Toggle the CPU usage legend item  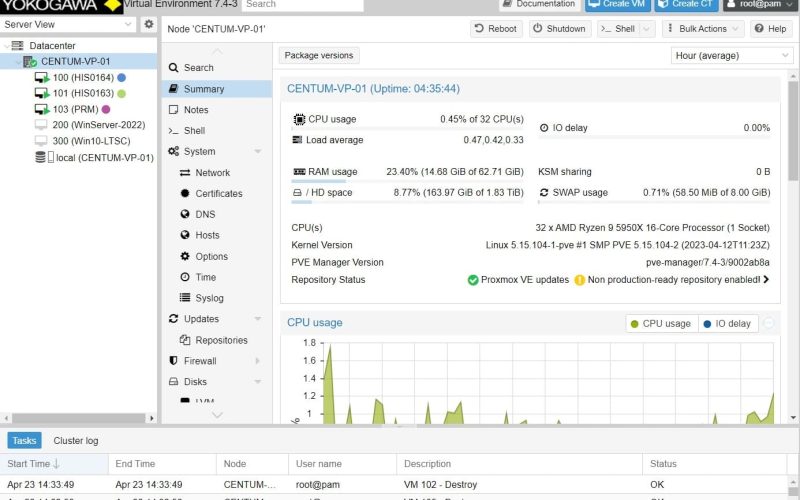(x=661, y=323)
